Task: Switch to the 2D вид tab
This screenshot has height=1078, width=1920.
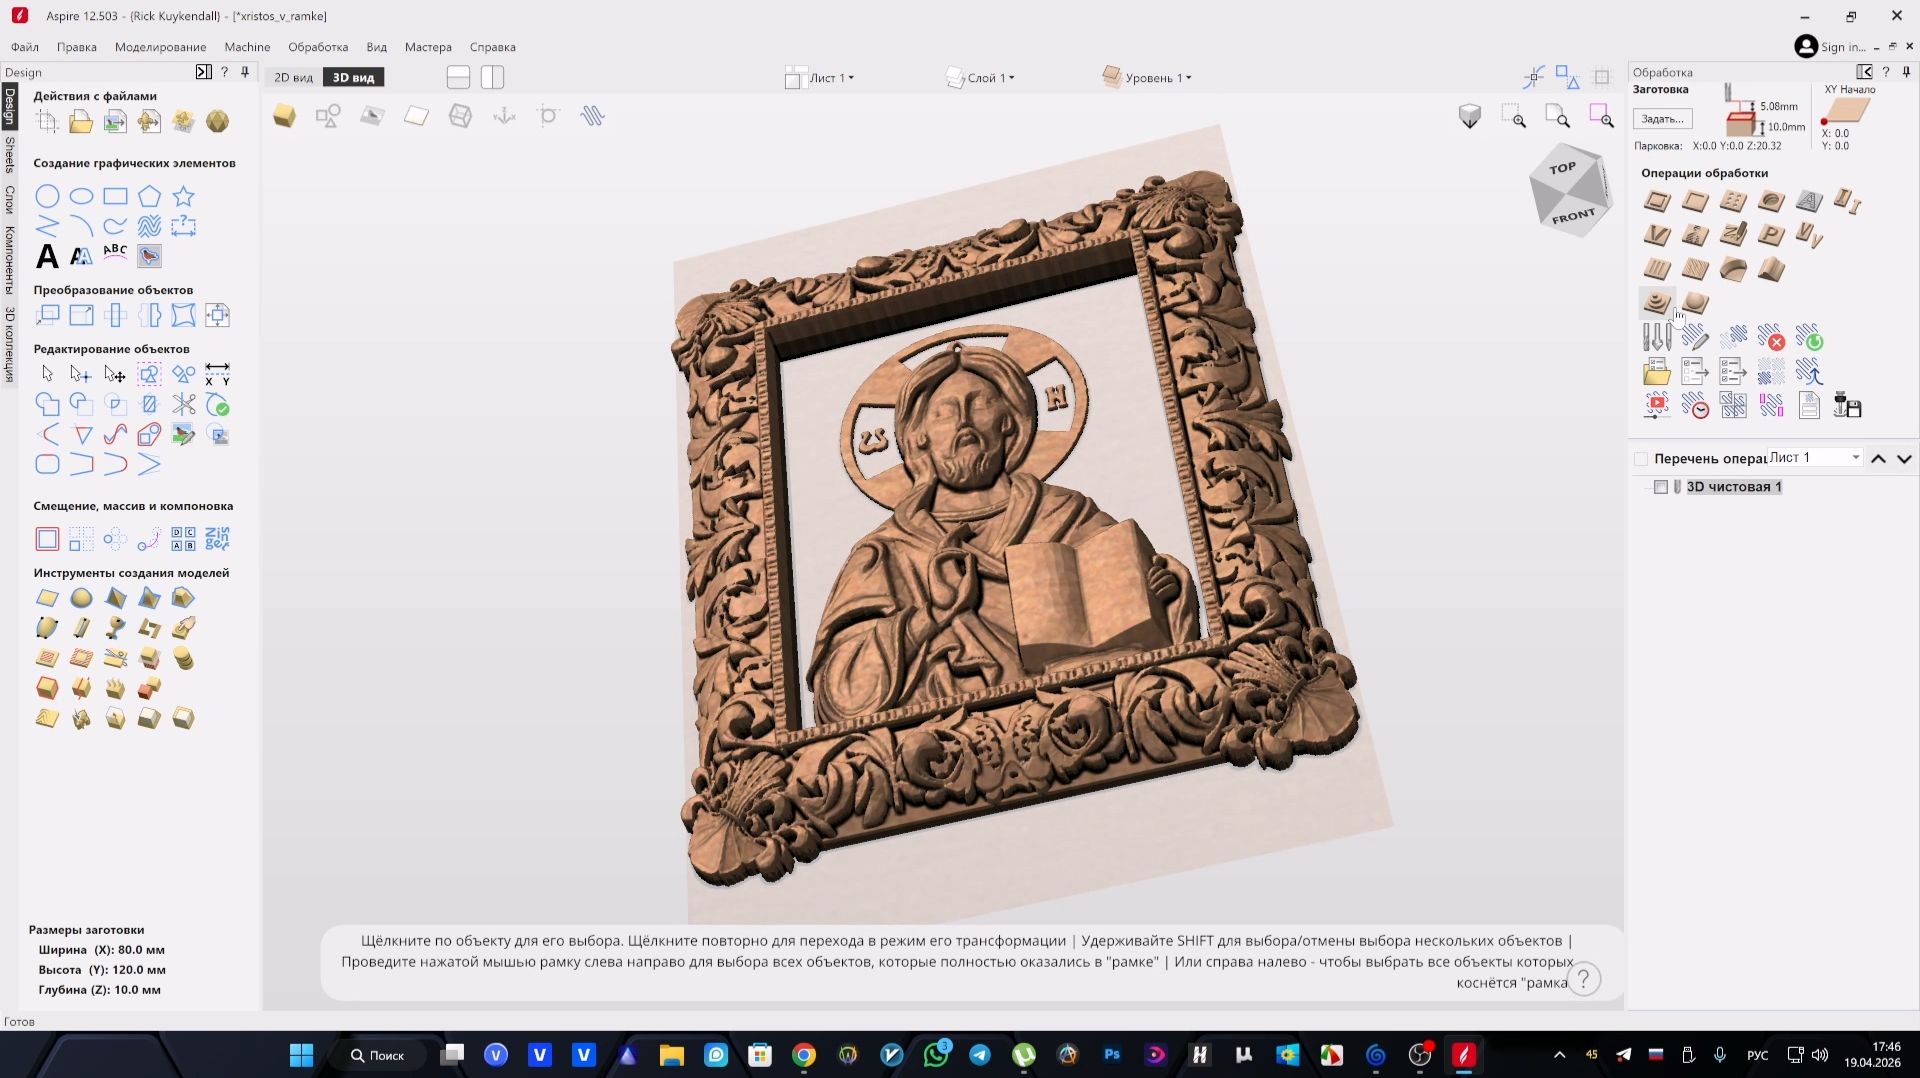Action: pyautogui.click(x=293, y=77)
